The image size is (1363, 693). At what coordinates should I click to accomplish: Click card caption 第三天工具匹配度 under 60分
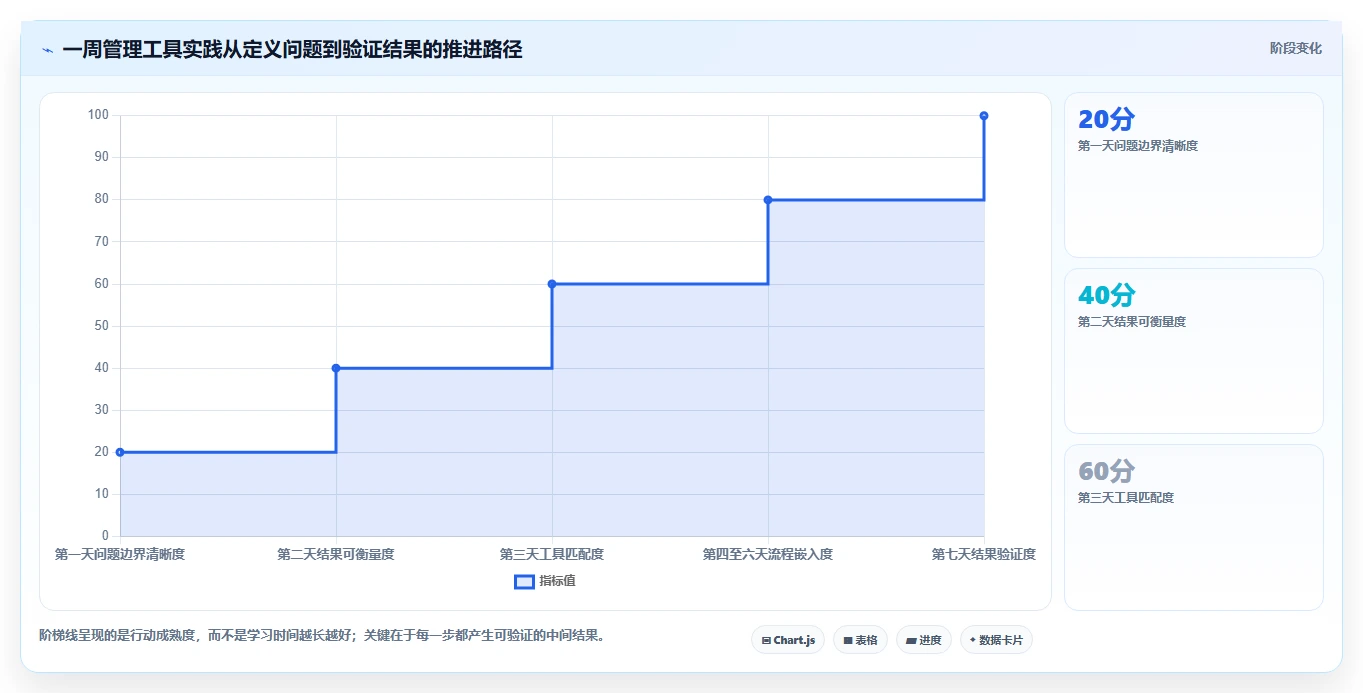[x=1126, y=498]
